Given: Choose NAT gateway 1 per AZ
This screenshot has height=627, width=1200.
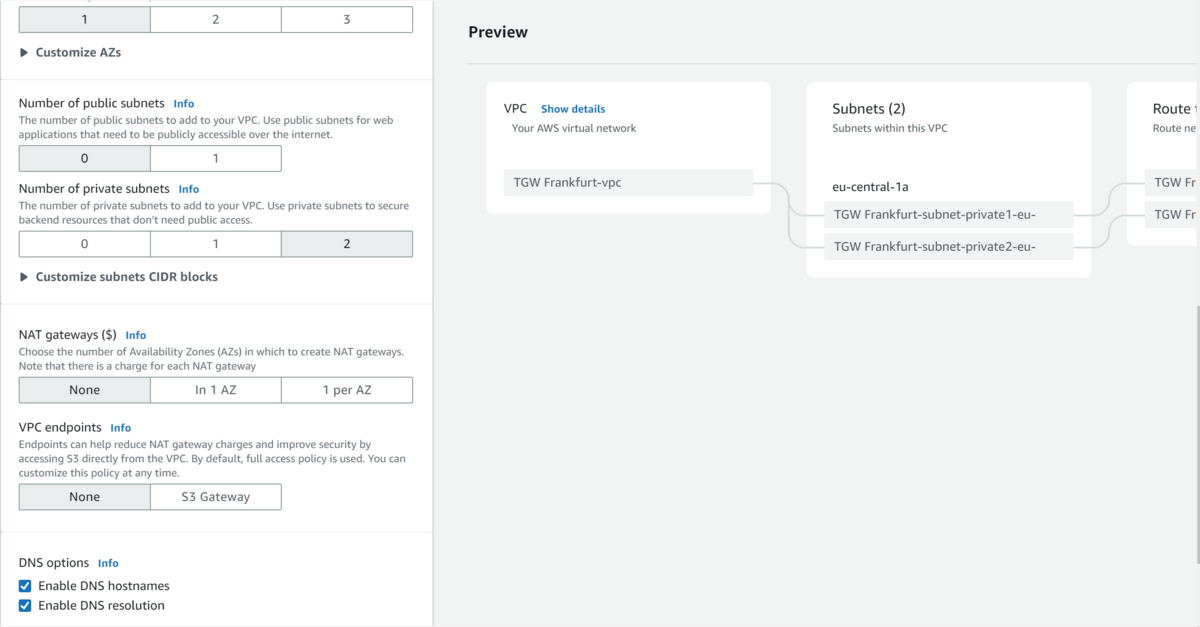Looking at the screenshot, I should 346,390.
